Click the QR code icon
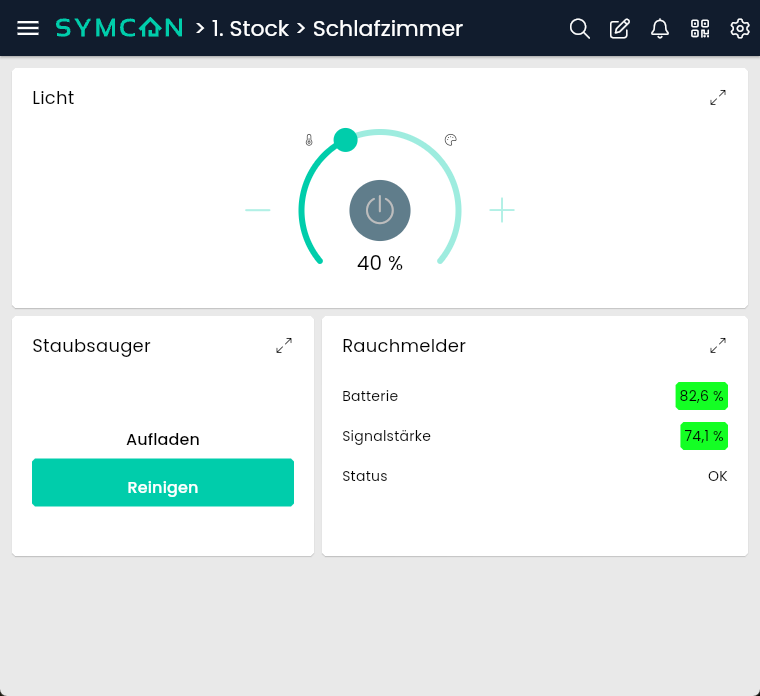 (700, 28)
